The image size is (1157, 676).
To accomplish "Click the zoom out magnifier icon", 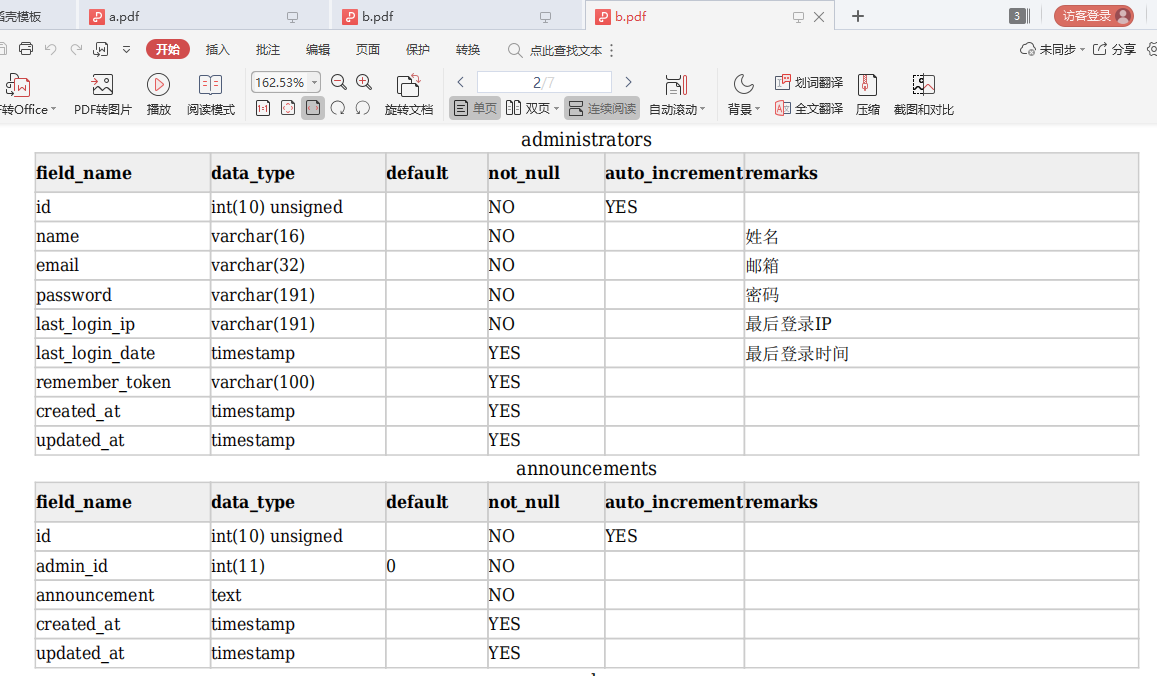I will (339, 82).
